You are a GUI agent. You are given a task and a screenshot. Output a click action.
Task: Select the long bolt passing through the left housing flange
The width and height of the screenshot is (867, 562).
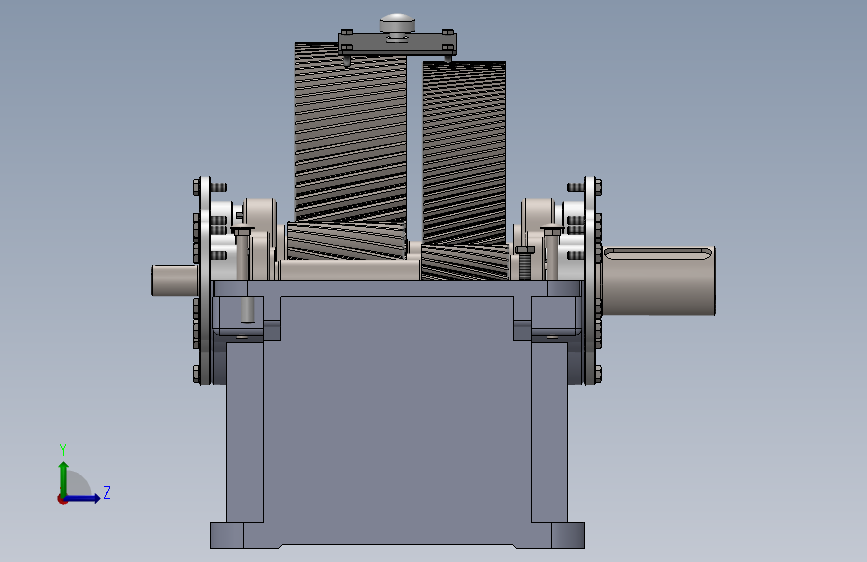243,274
